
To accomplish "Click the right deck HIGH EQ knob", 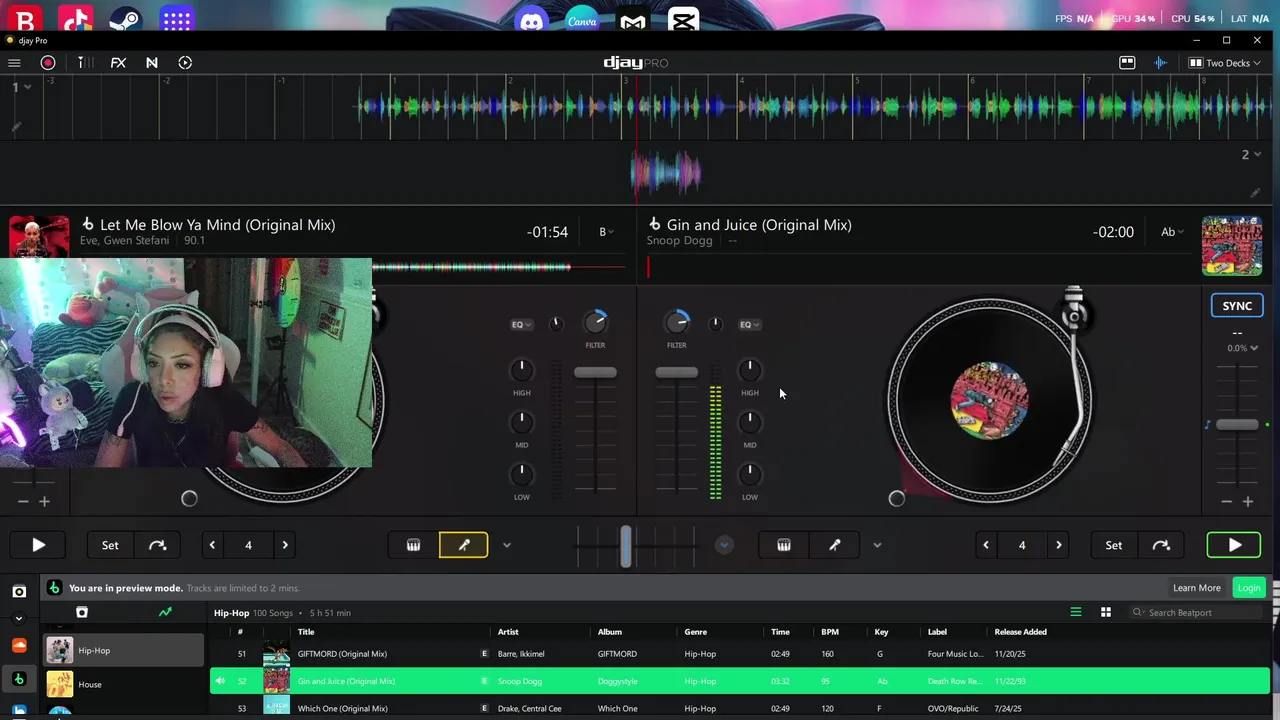I will point(750,370).
